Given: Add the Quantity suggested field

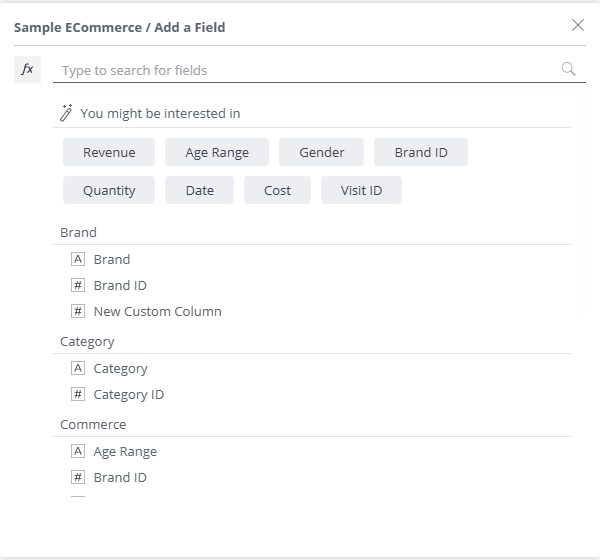Looking at the screenshot, I should click(109, 190).
